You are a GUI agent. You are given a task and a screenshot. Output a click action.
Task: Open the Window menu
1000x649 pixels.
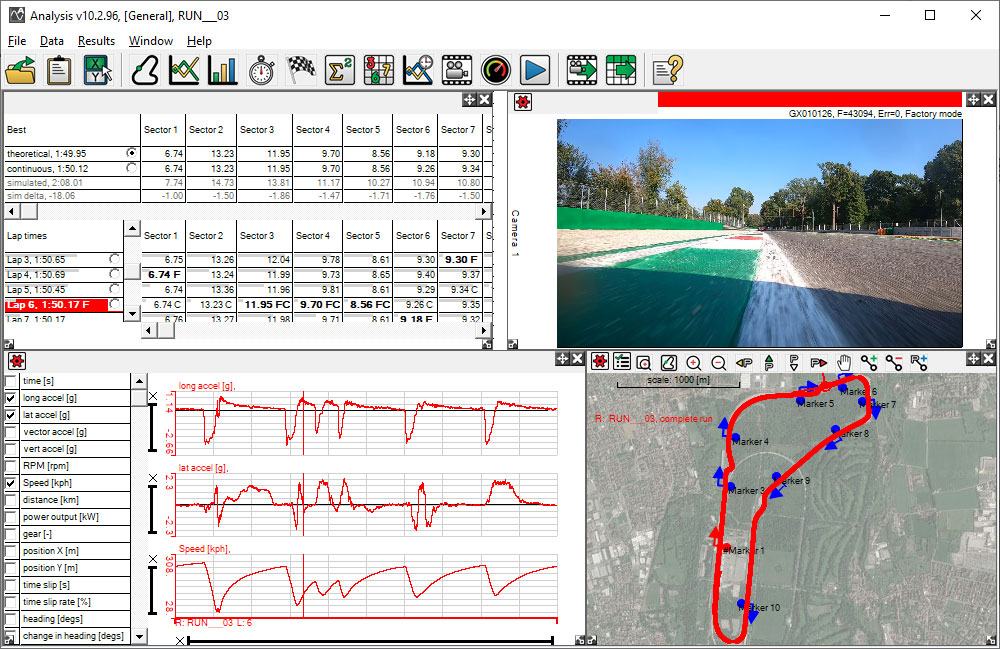[150, 41]
